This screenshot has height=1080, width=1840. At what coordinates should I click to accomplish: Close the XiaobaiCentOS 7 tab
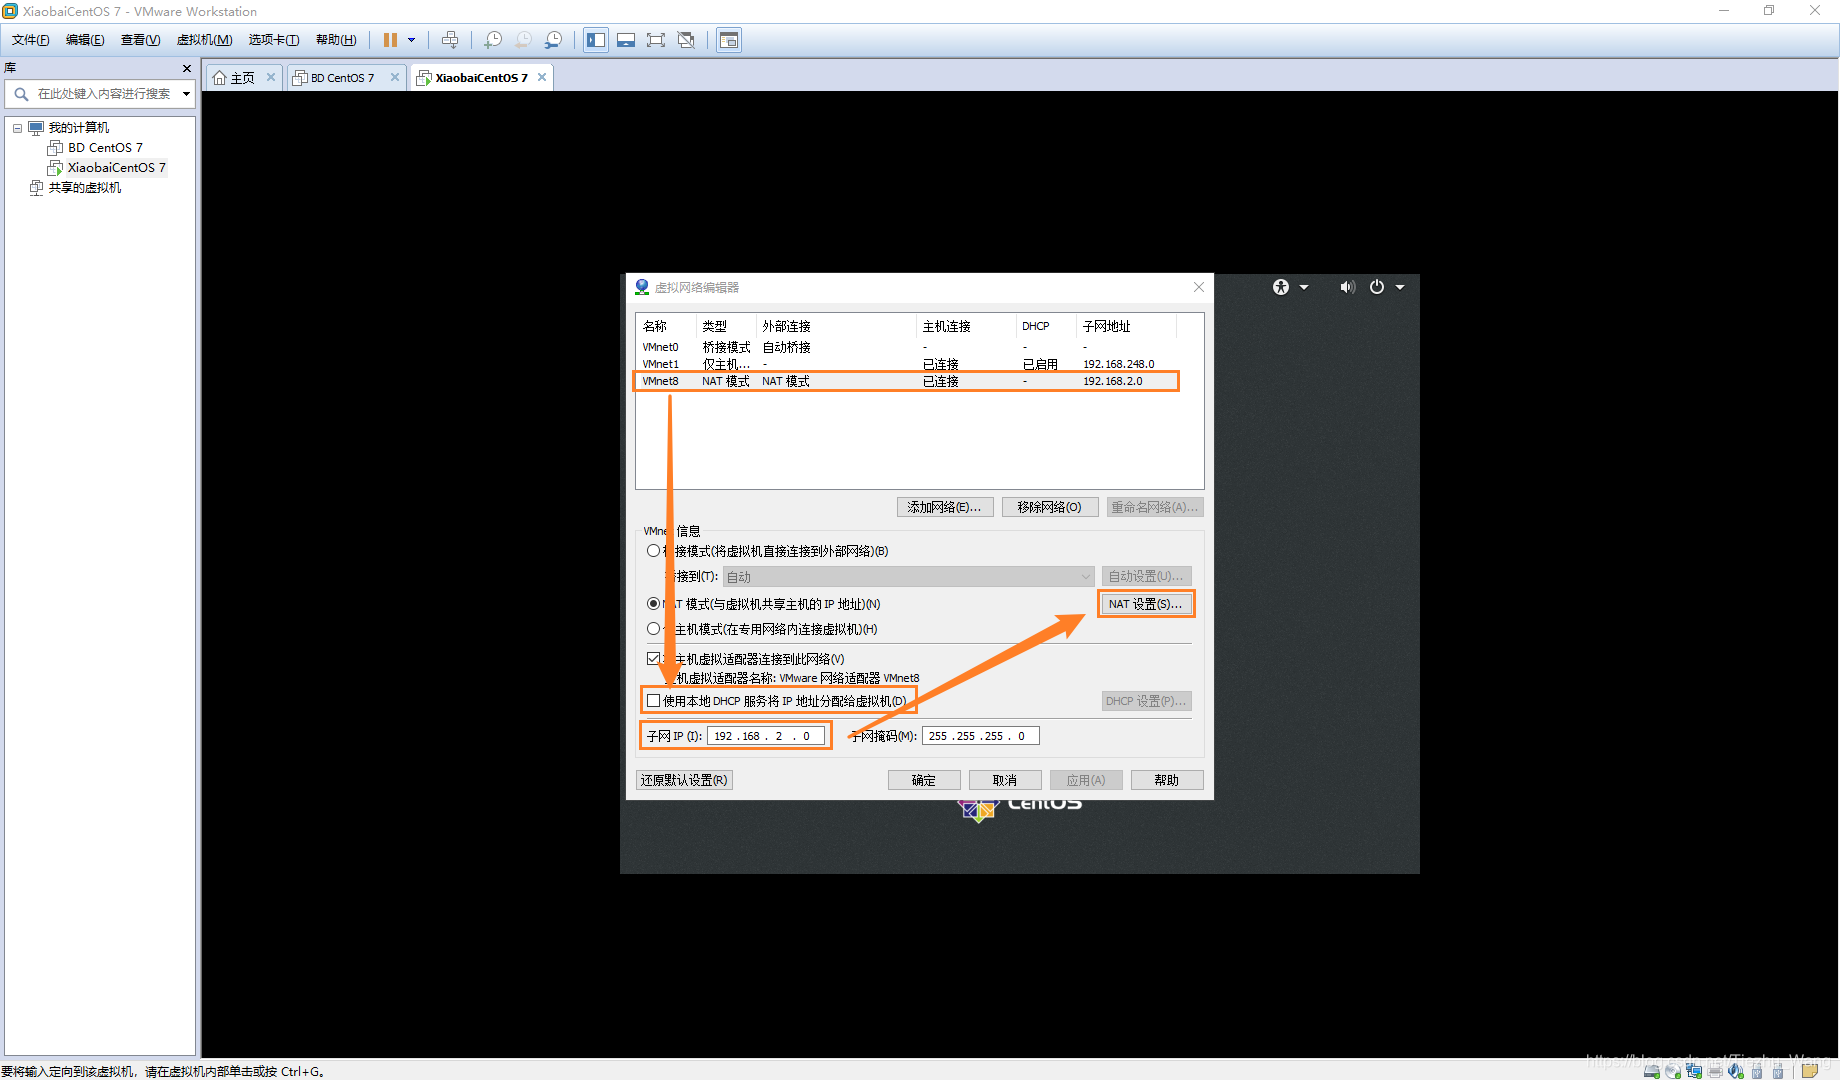[x=542, y=77]
